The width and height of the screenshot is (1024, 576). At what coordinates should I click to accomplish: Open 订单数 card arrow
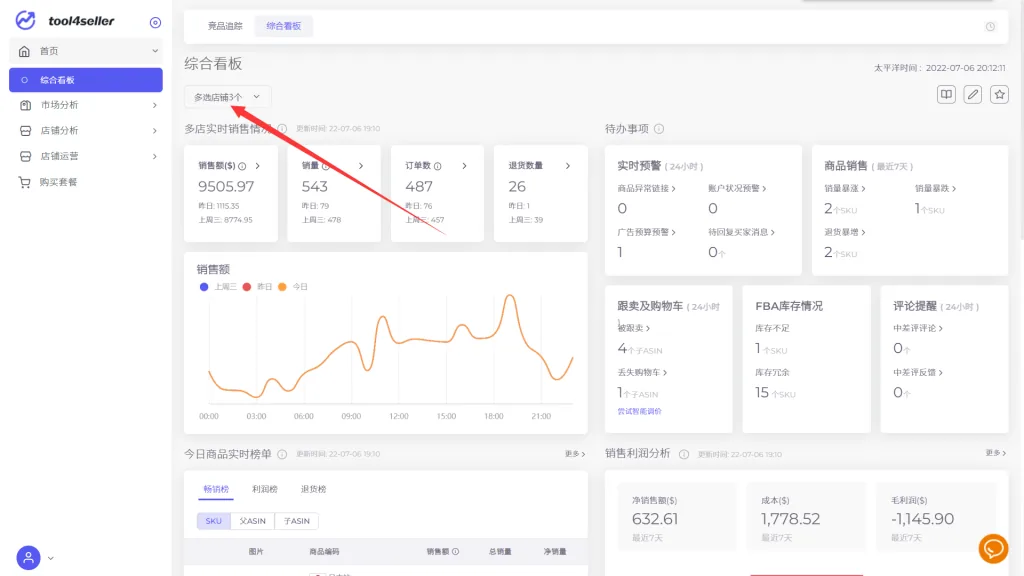(x=464, y=166)
